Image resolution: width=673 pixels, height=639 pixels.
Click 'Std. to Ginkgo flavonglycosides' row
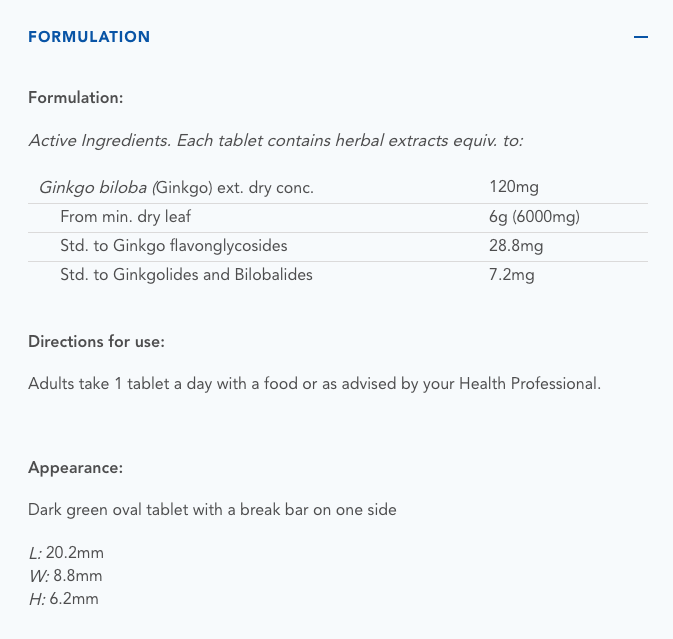pyautogui.click(x=172, y=245)
